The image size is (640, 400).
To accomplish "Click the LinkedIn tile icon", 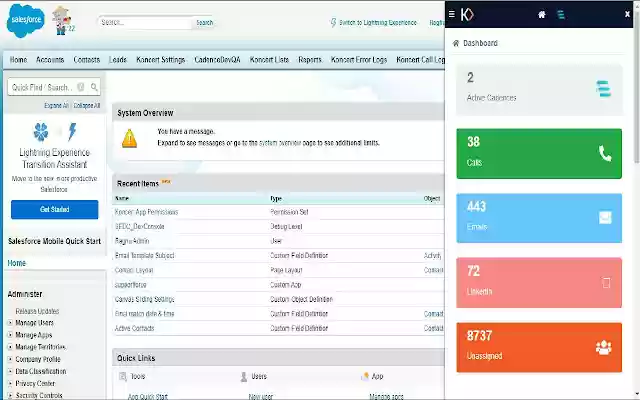I will (606, 282).
